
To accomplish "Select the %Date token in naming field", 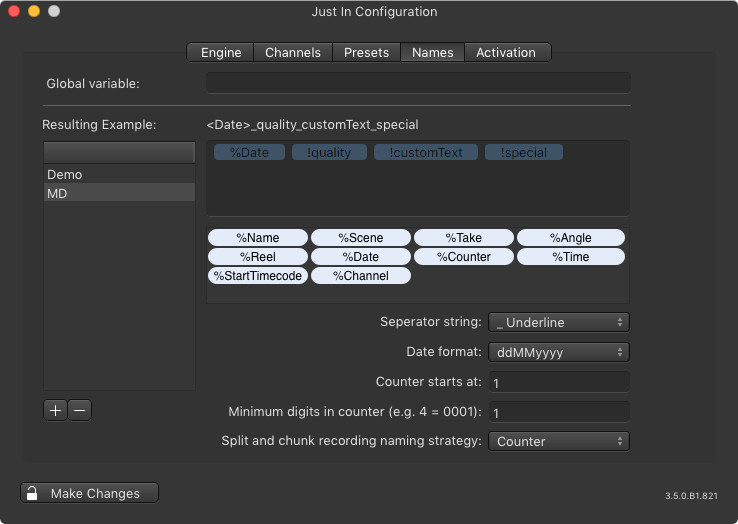I will tap(249, 152).
